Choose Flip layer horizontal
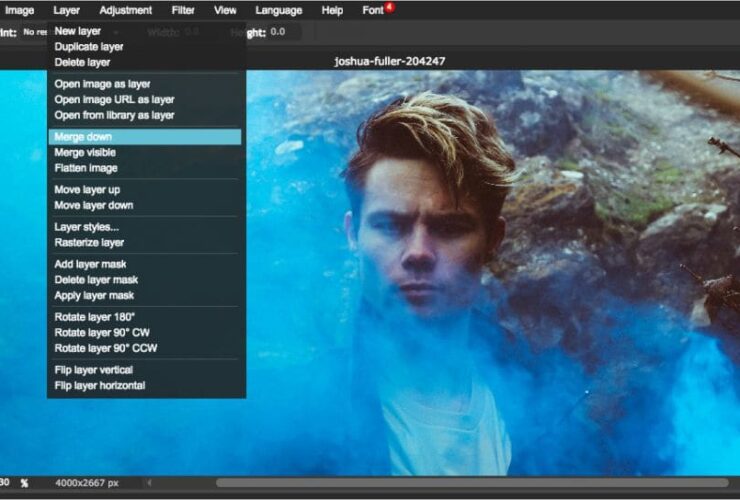 pos(144,386)
